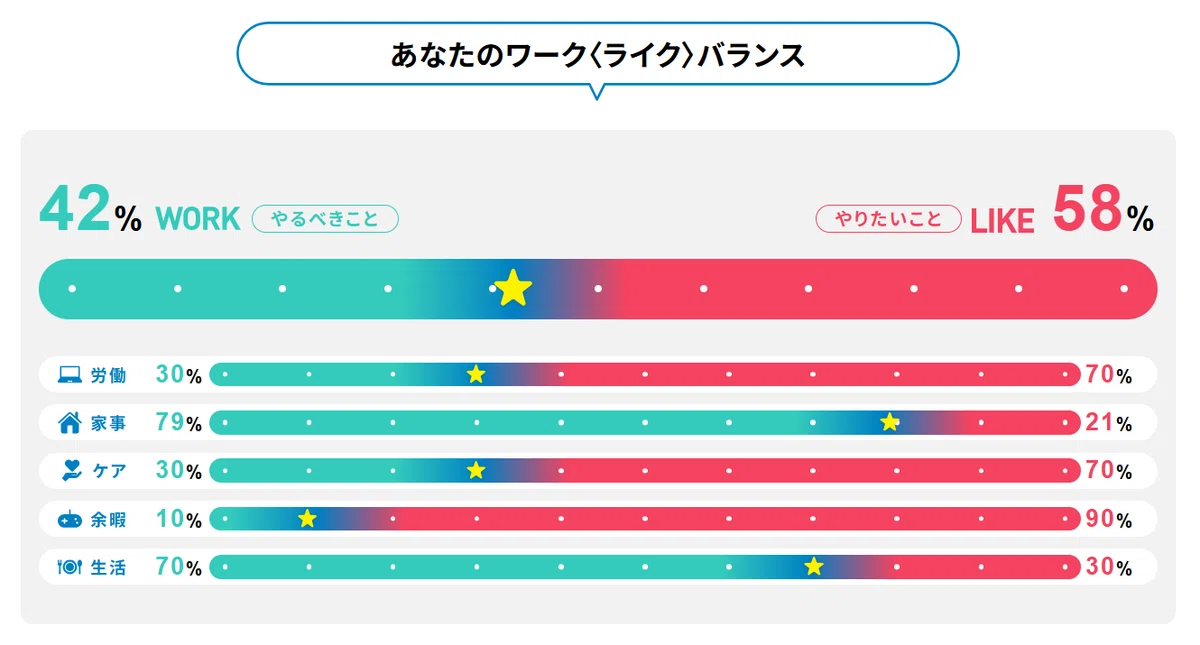Click the 90% value on the 余暇 row

coord(1109,519)
